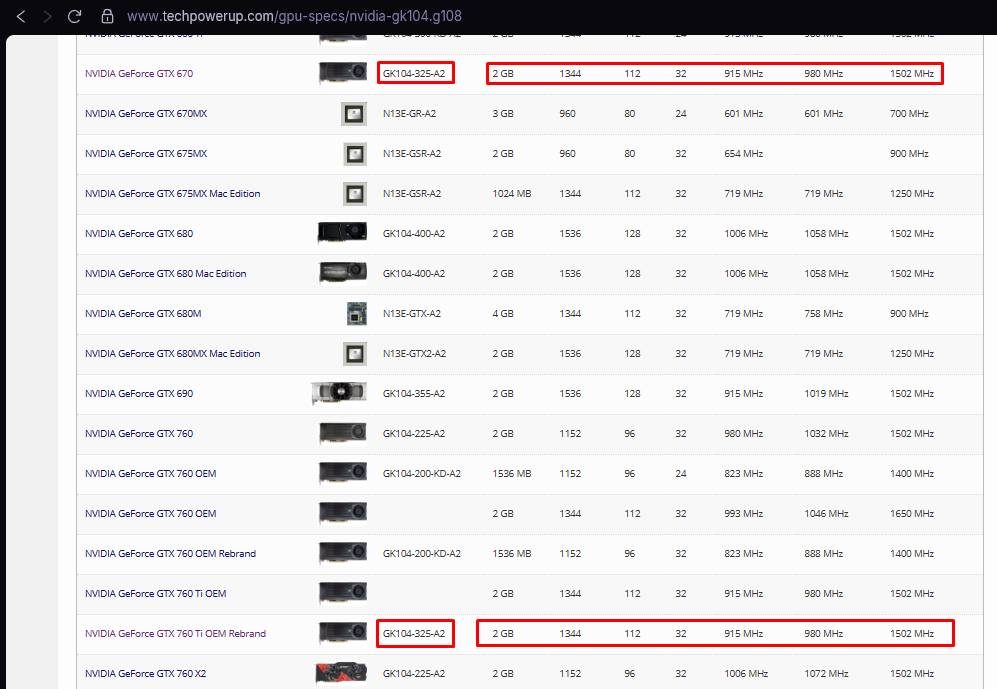Image resolution: width=997 pixels, height=689 pixels.
Task: Select the 1046 MHz boost clock value
Action: tap(826, 514)
